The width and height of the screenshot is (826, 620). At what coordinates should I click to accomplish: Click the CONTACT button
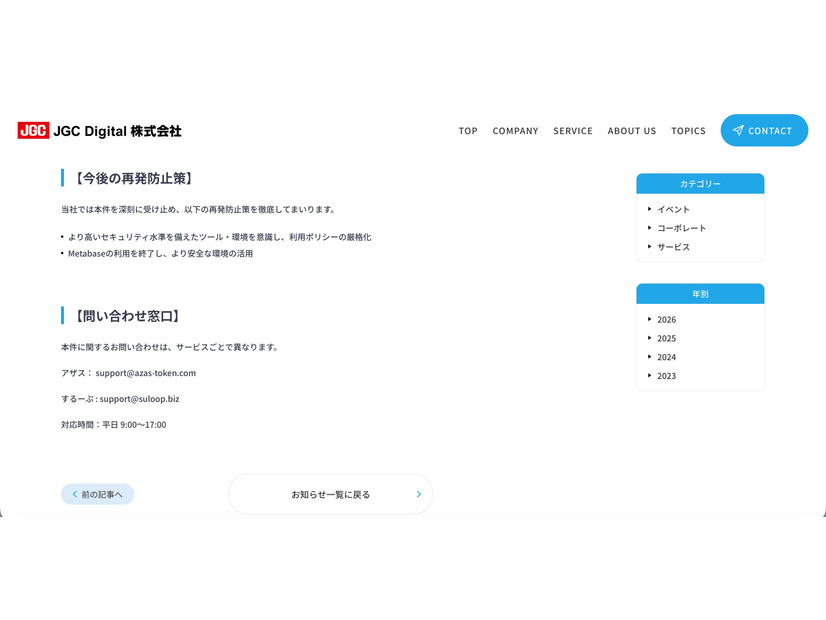coord(764,130)
